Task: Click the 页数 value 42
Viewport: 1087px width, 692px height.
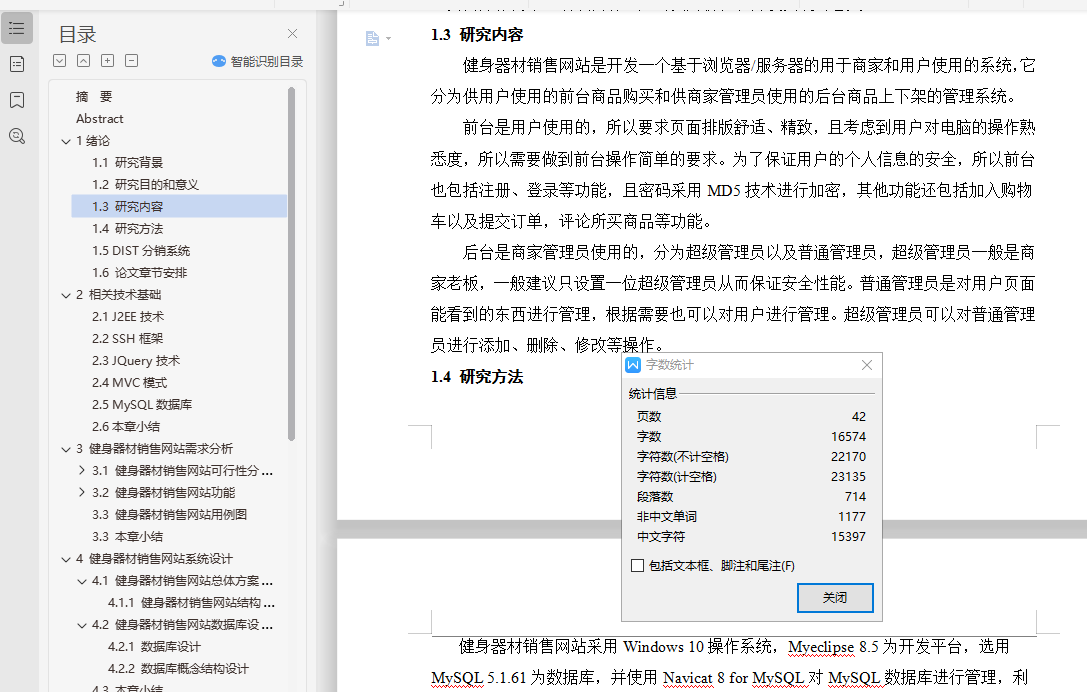Action: [x=858, y=417]
